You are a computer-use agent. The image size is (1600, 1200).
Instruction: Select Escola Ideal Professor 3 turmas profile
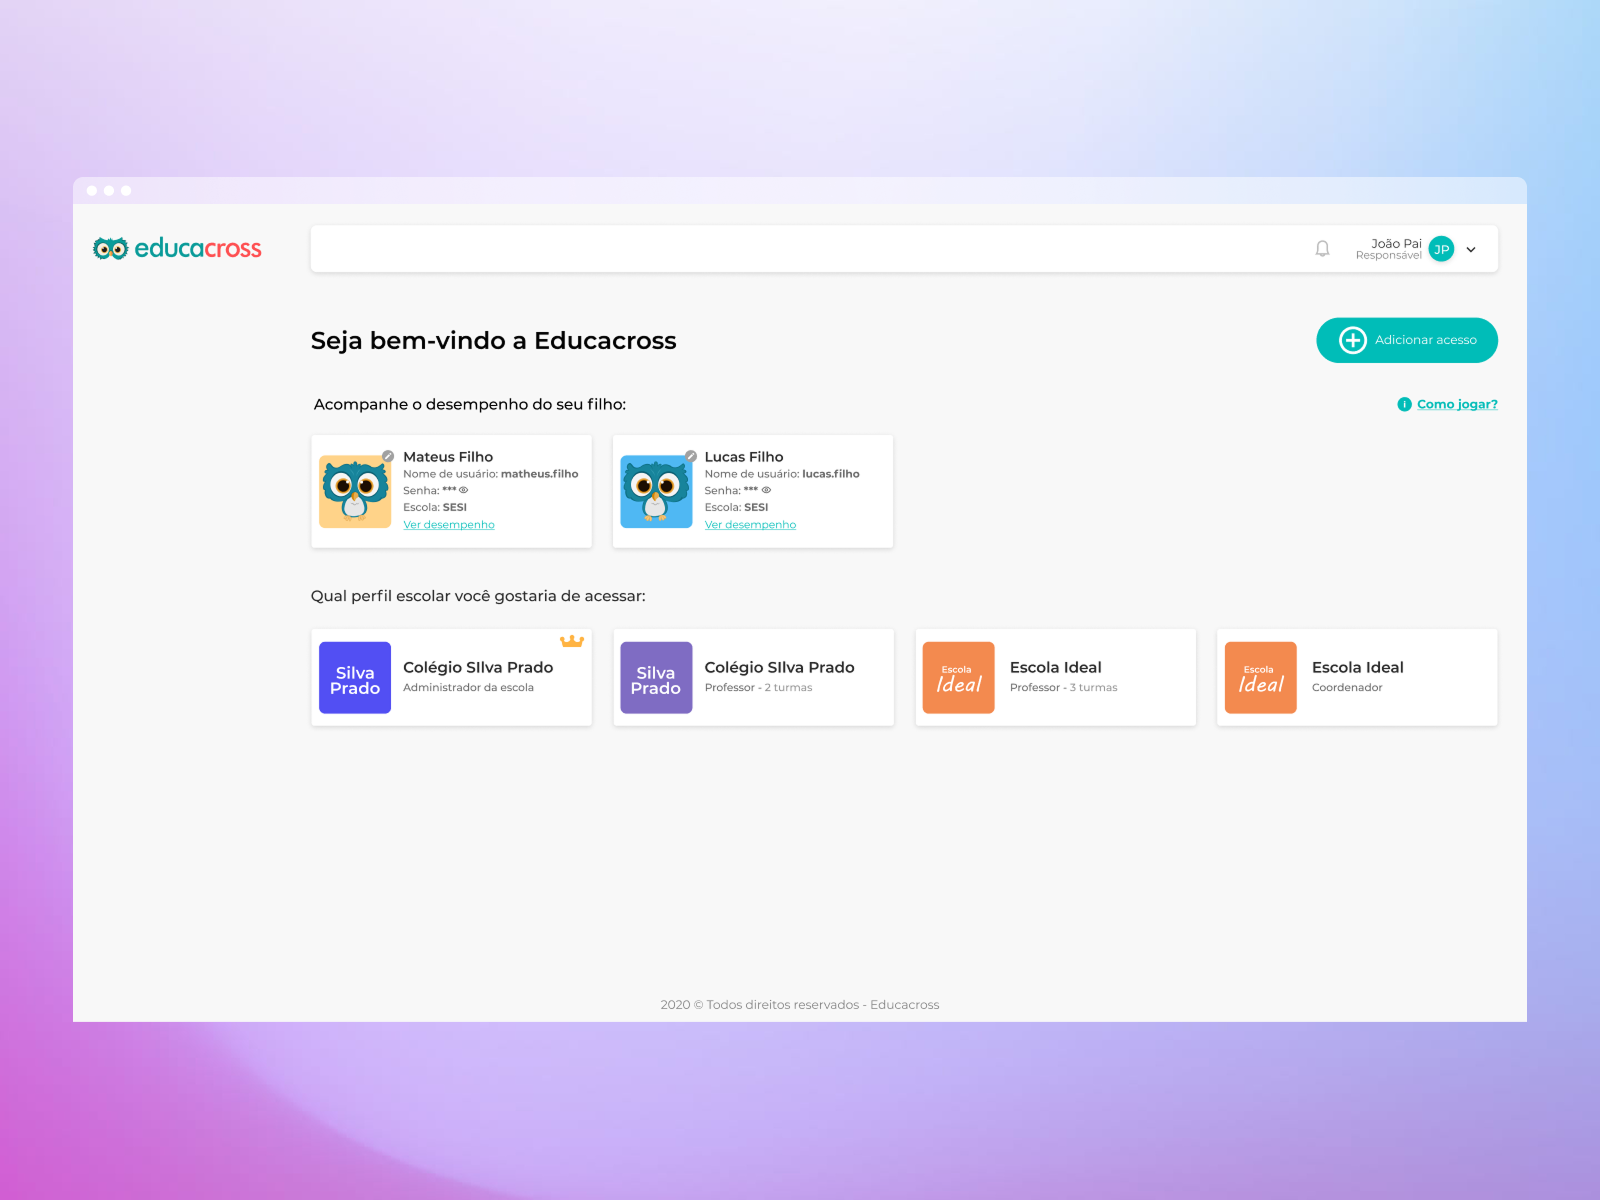[x=1055, y=677]
